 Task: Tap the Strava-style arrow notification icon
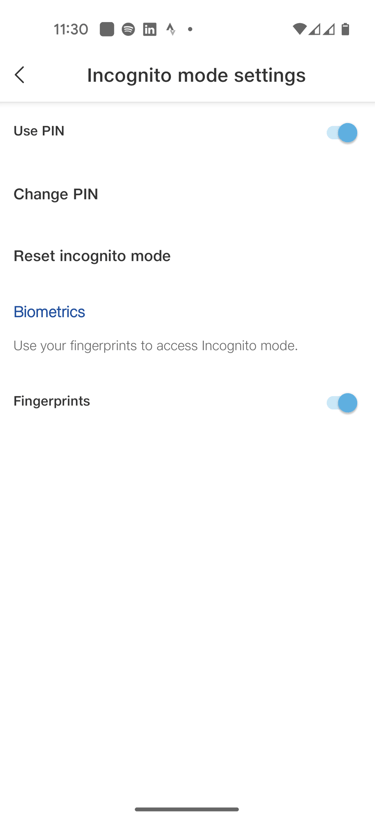pos(171,29)
